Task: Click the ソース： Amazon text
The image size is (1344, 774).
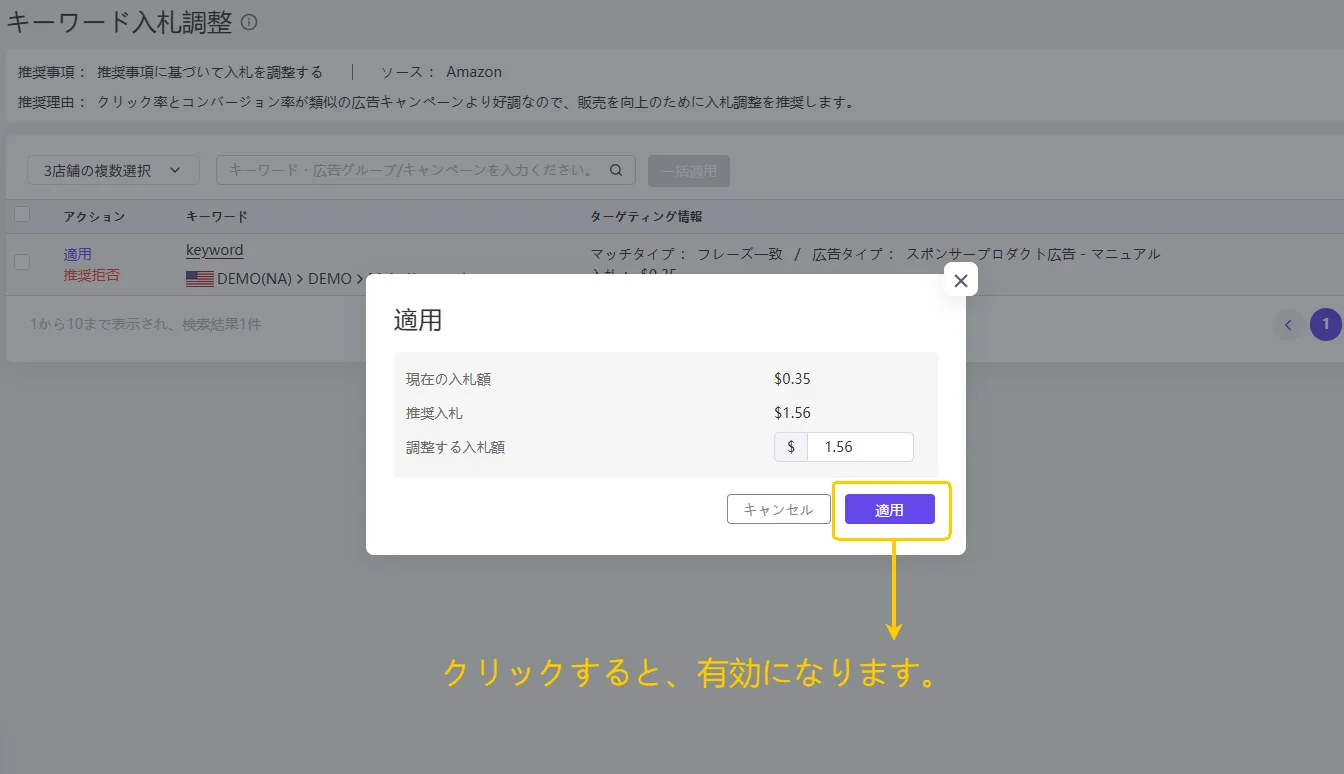Action: click(441, 72)
